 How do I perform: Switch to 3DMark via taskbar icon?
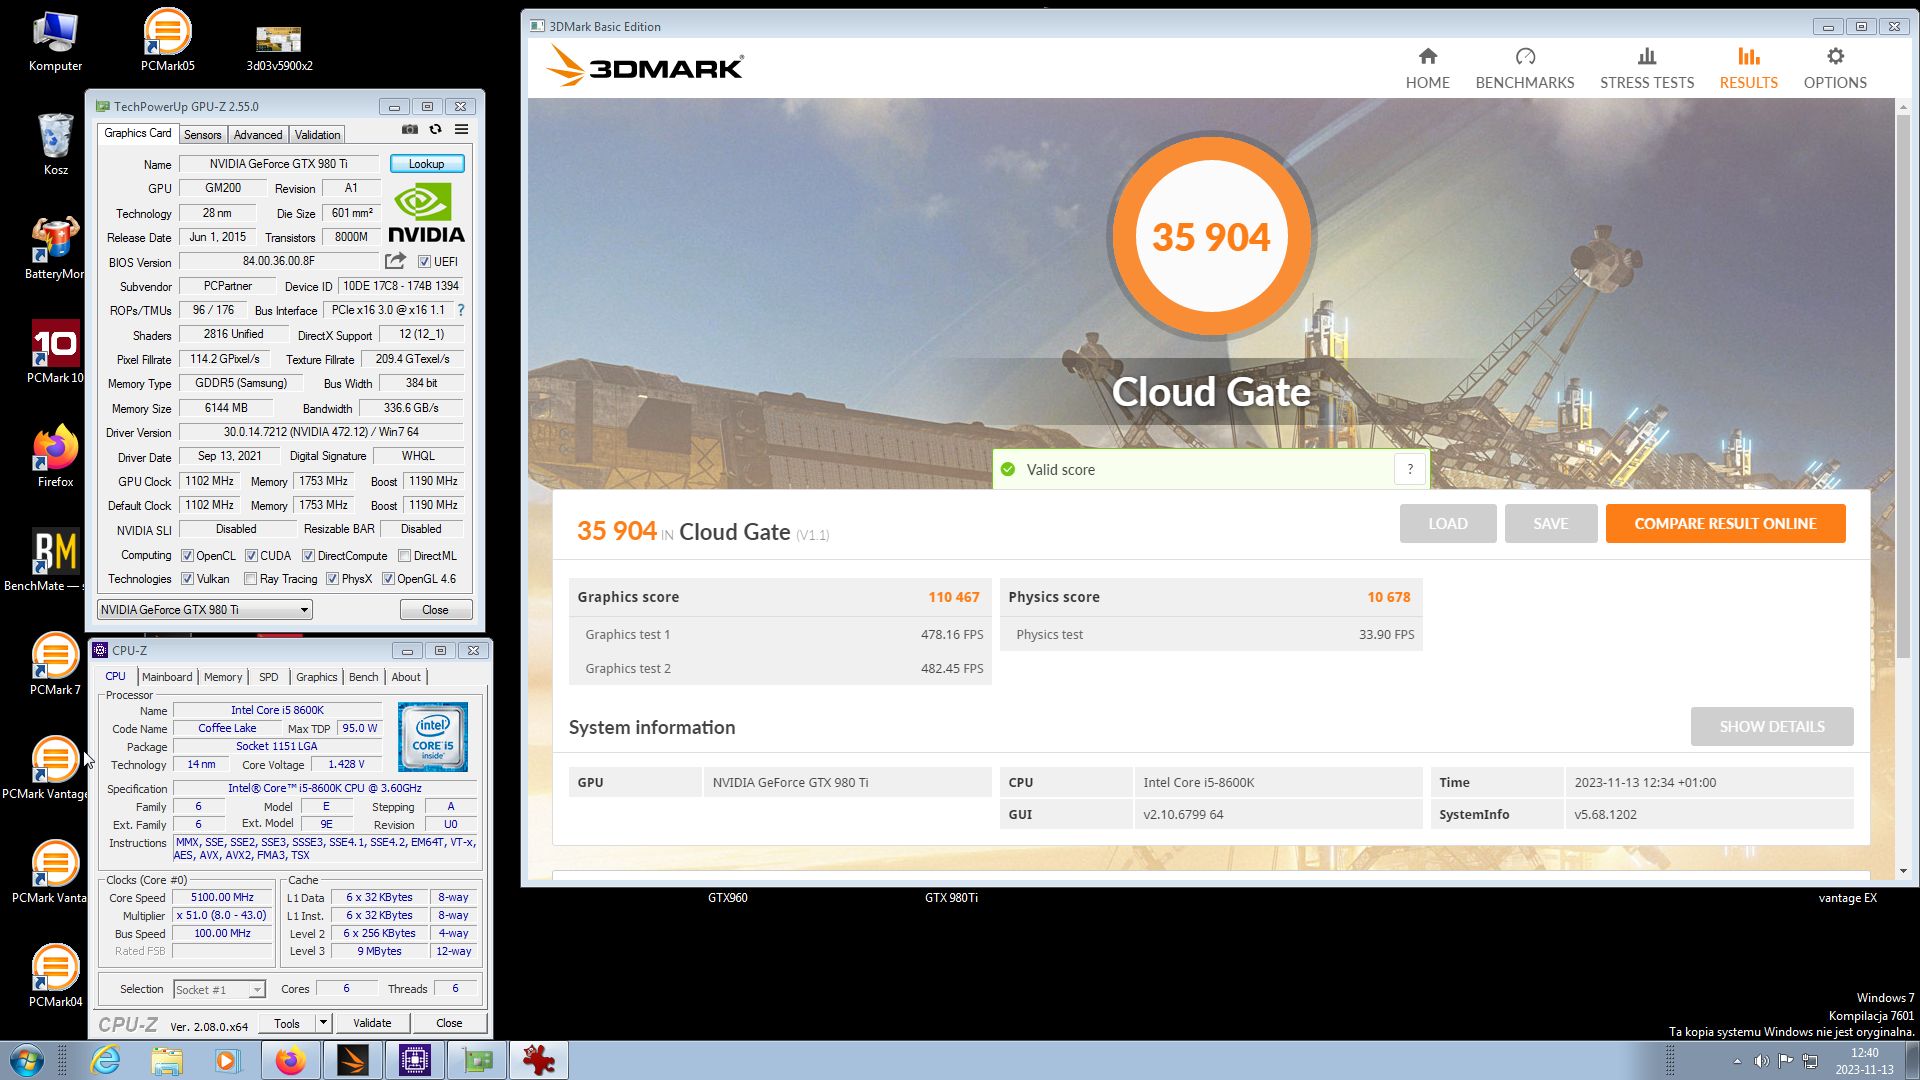pyautogui.click(x=353, y=1060)
